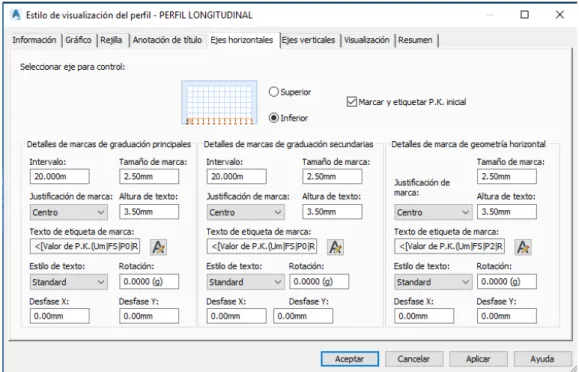Focus secondary marks Desfase X field
Viewport: 579px width, 372px height.
(236, 316)
